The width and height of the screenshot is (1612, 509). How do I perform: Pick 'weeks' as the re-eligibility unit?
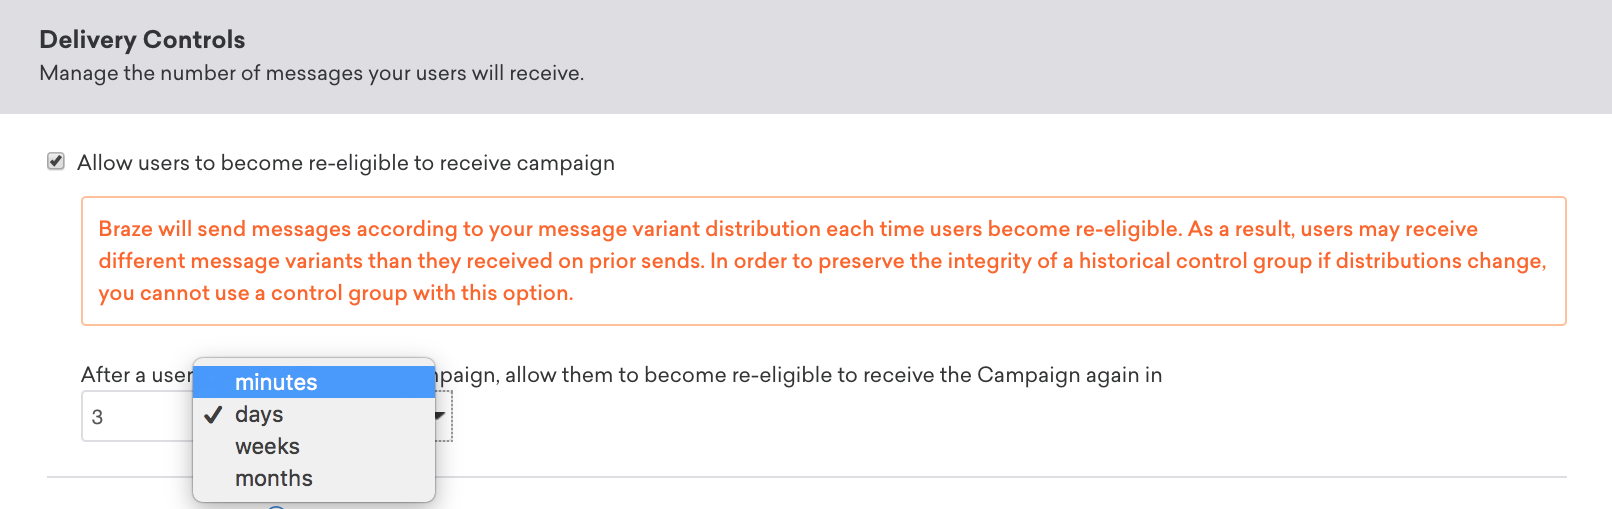pos(267,446)
